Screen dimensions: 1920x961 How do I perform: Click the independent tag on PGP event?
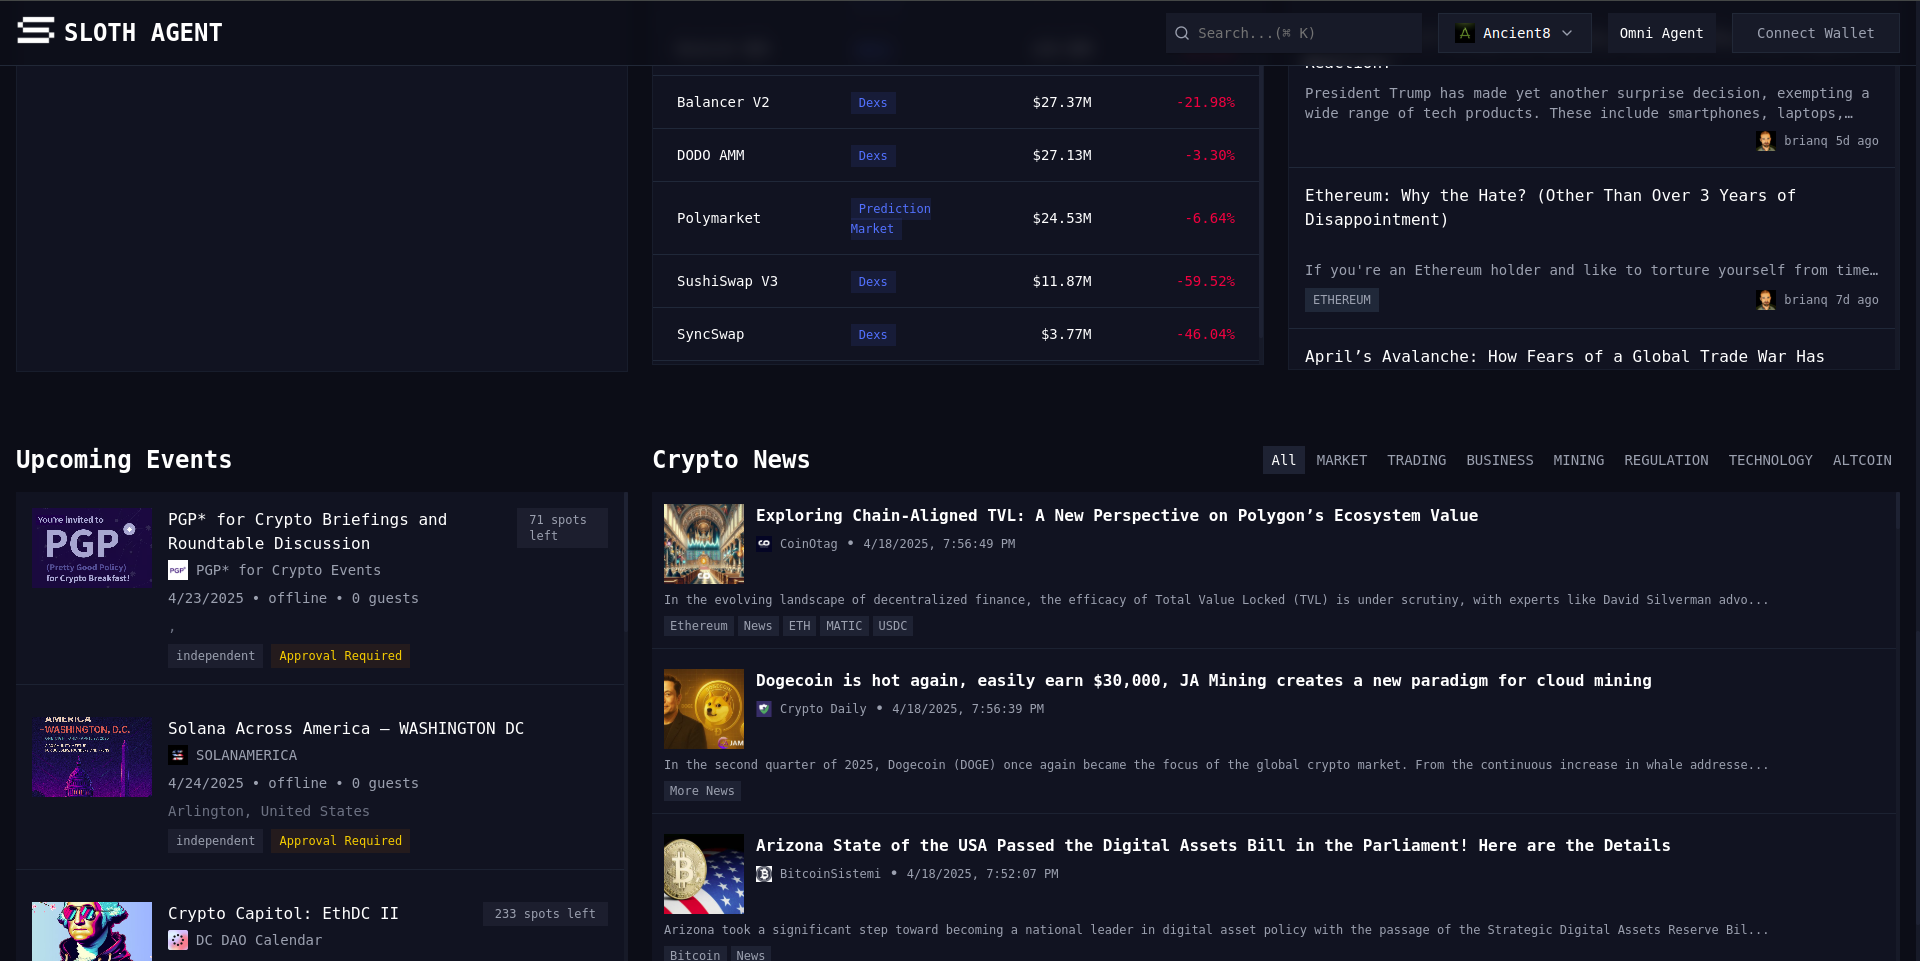(x=216, y=656)
